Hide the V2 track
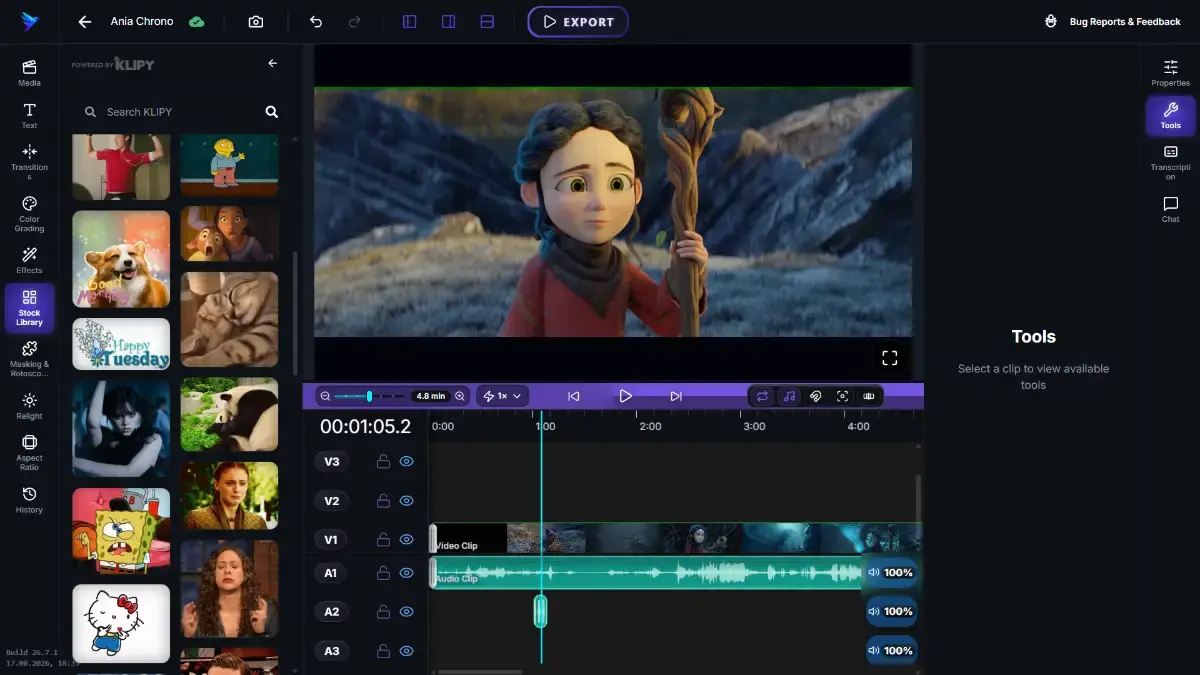The image size is (1200, 675). [406, 500]
